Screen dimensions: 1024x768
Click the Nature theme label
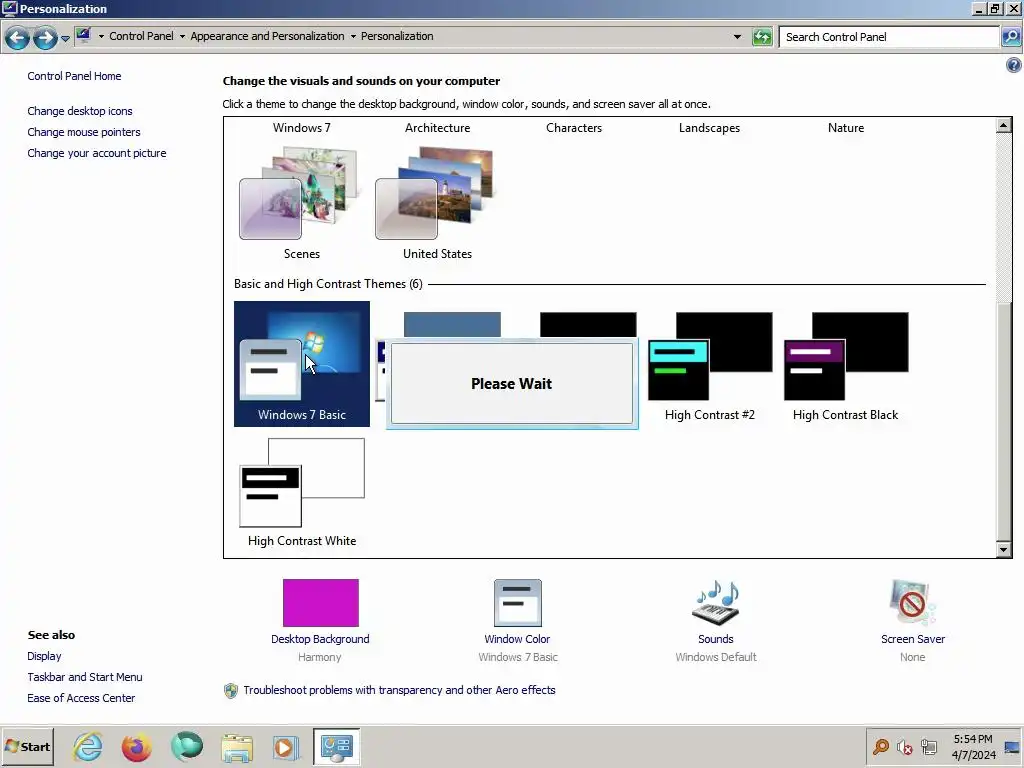coord(846,128)
